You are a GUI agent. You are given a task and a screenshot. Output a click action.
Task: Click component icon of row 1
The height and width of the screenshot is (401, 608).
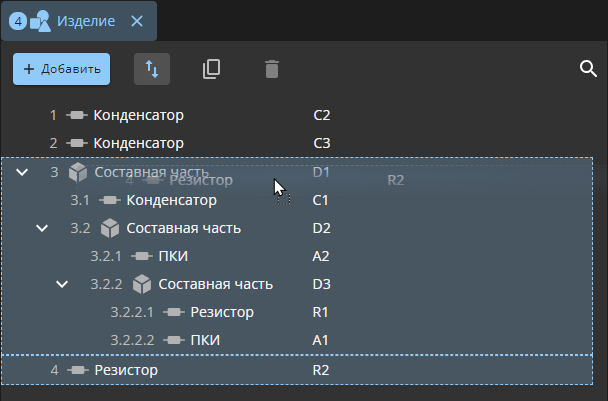(x=77, y=115)
